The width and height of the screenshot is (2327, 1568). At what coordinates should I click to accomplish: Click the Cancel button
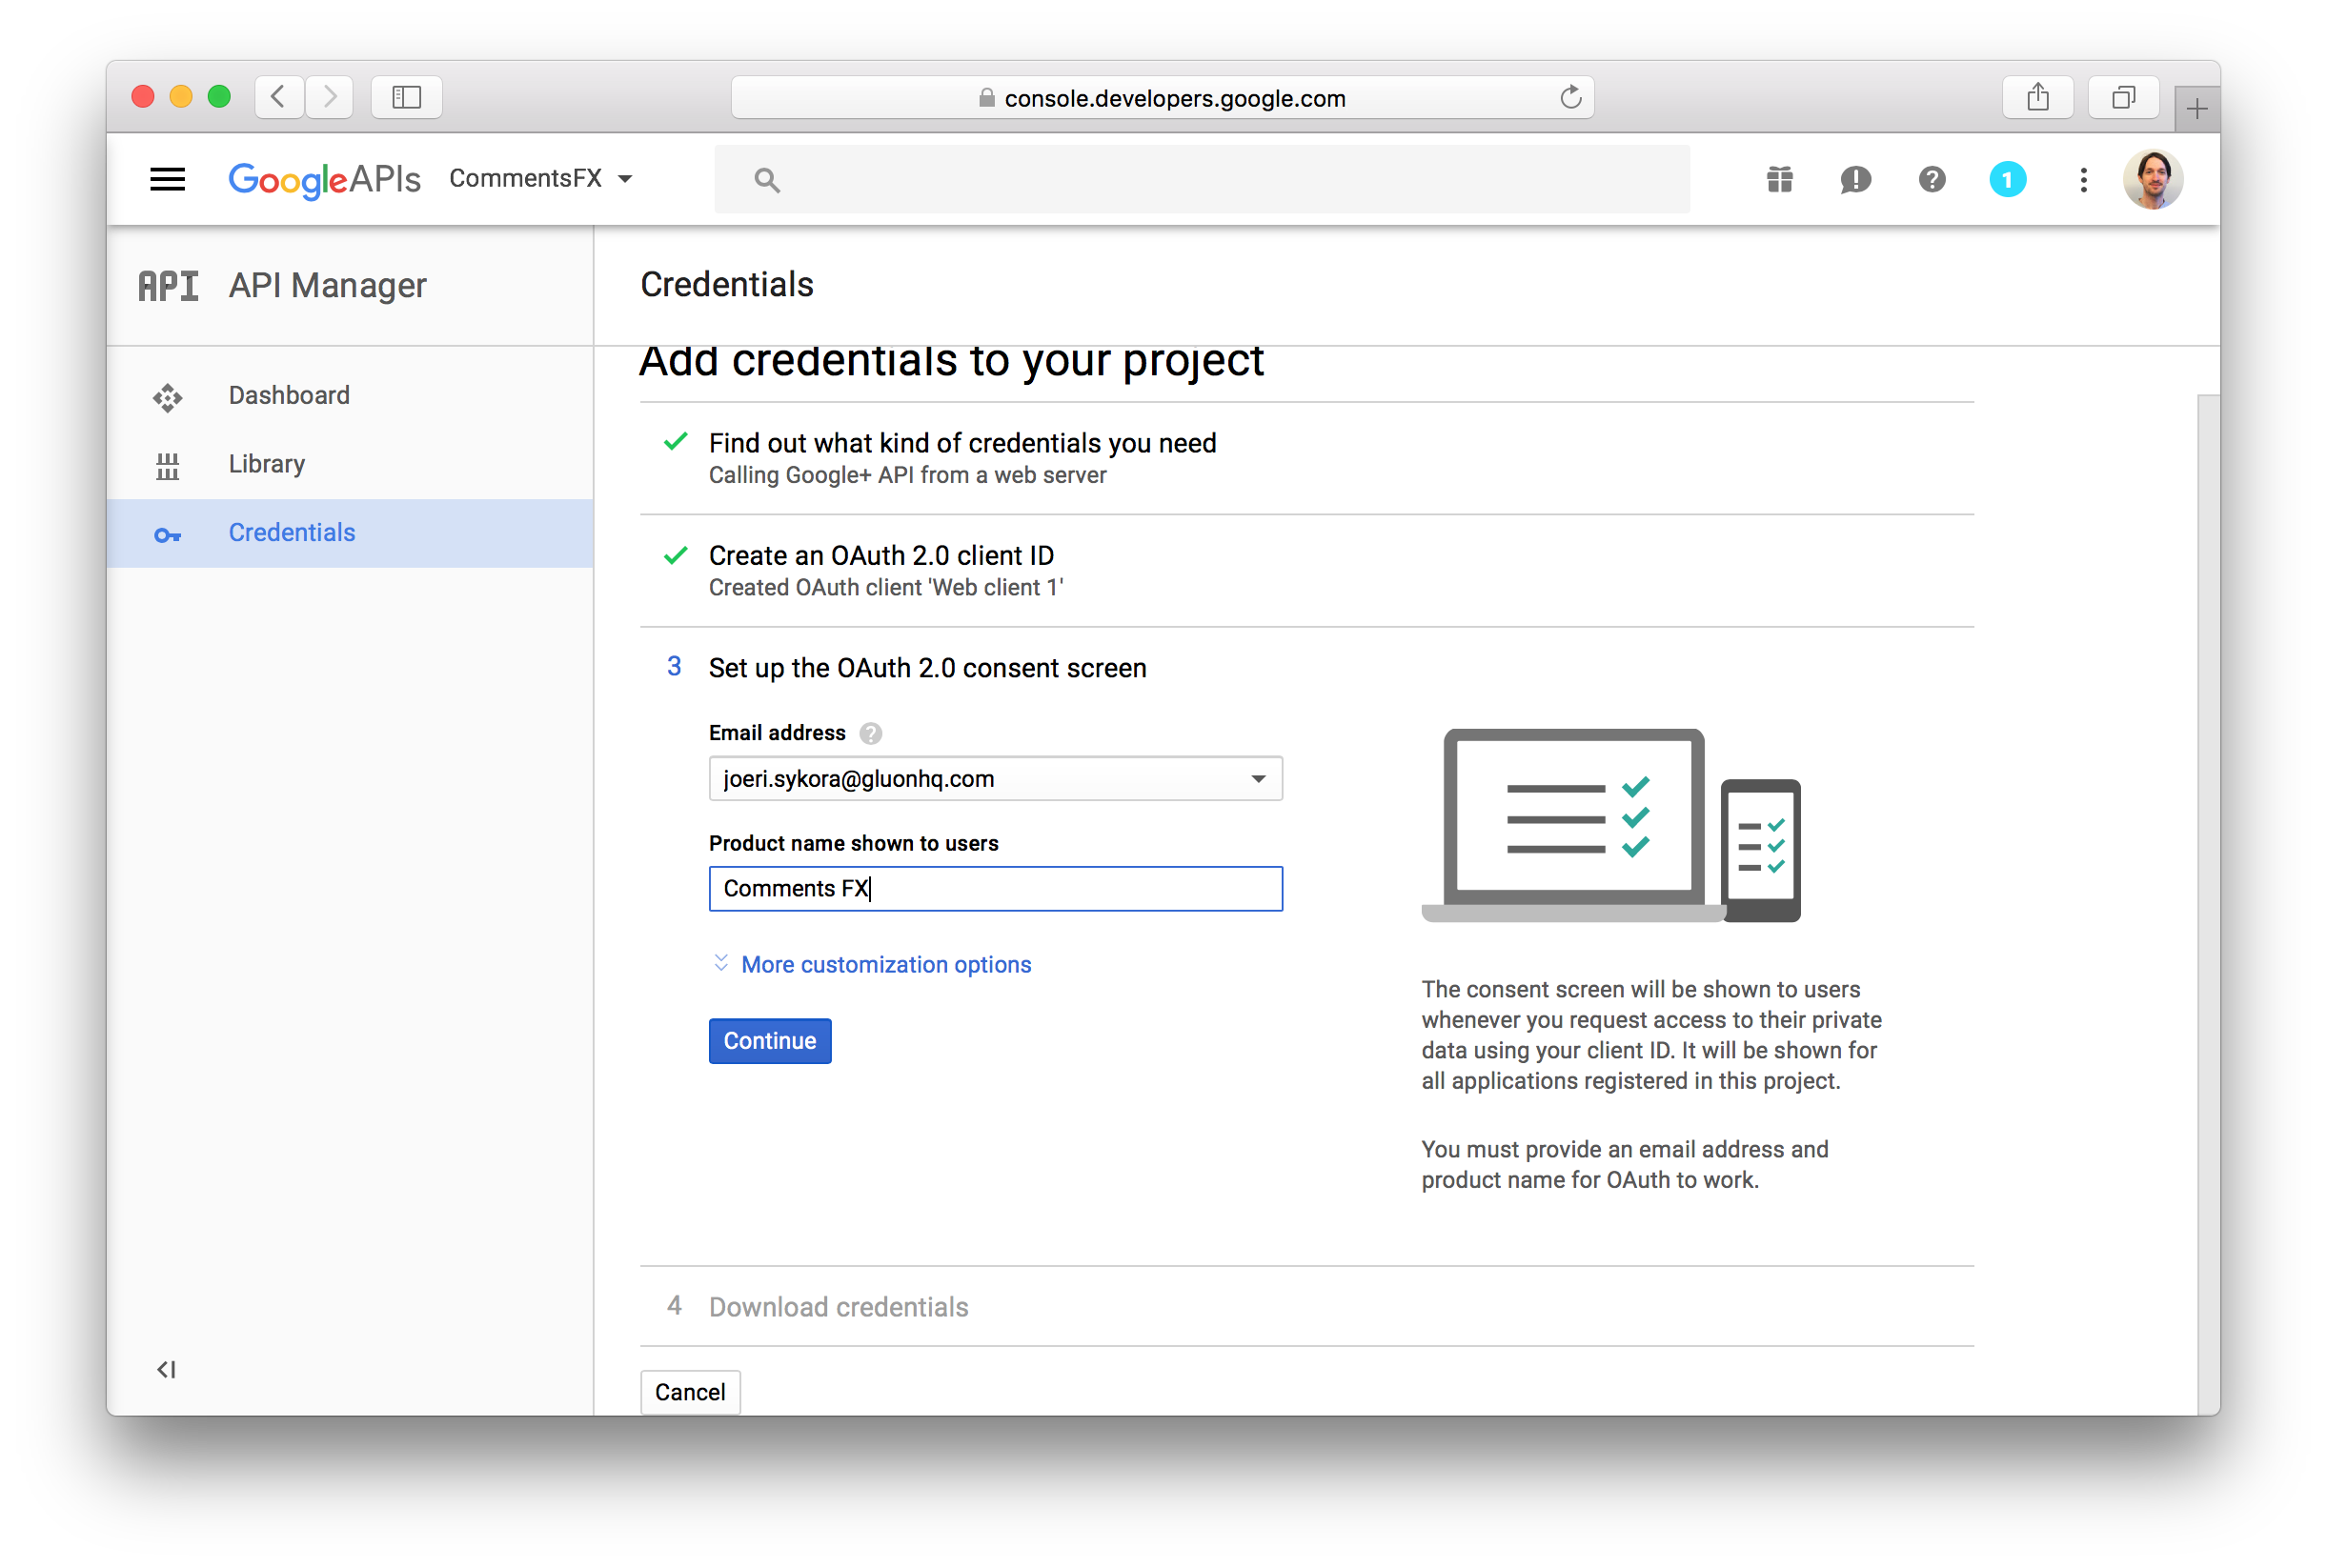coord(689,1391)
